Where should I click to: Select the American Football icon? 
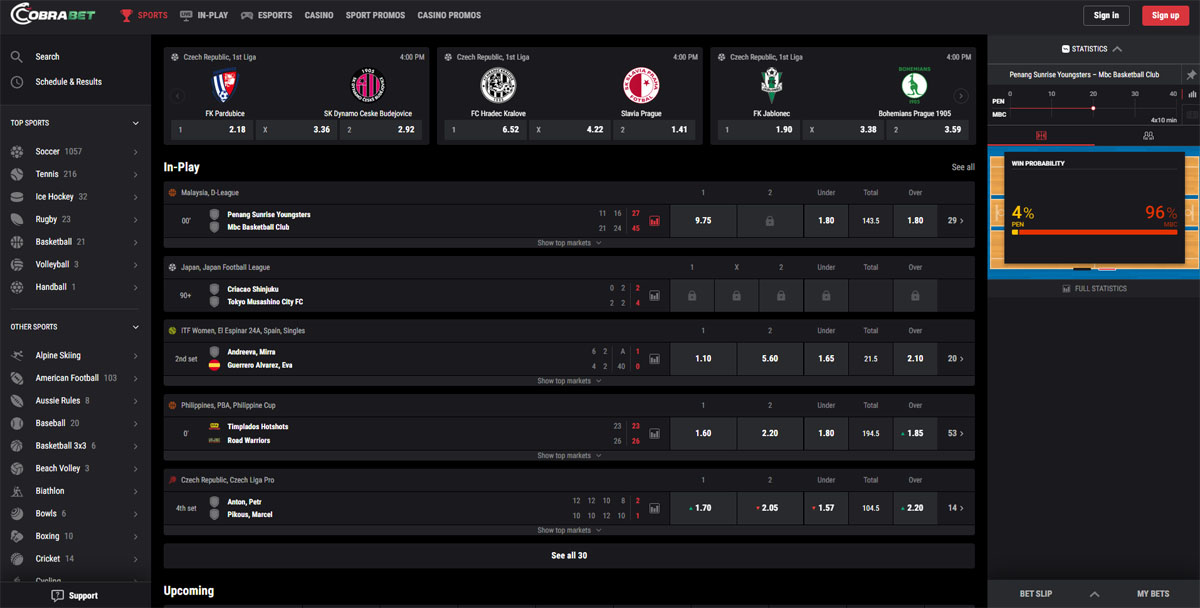click(x=17, y=378)
